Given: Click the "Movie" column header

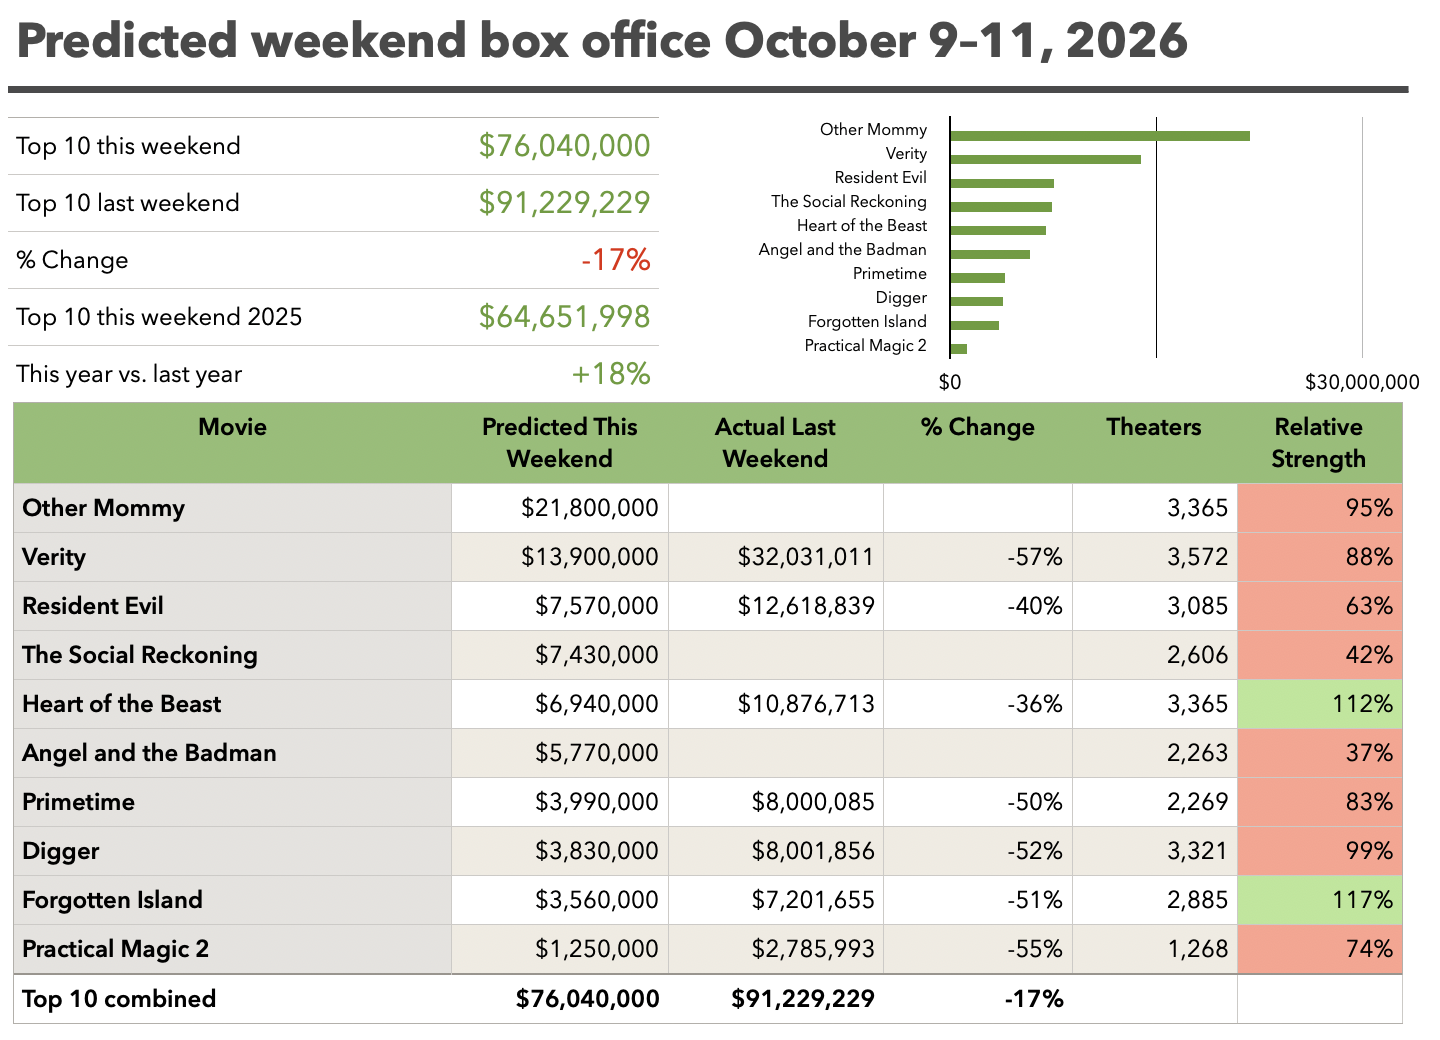Looking at the screenshot, I should coord(232,427).
